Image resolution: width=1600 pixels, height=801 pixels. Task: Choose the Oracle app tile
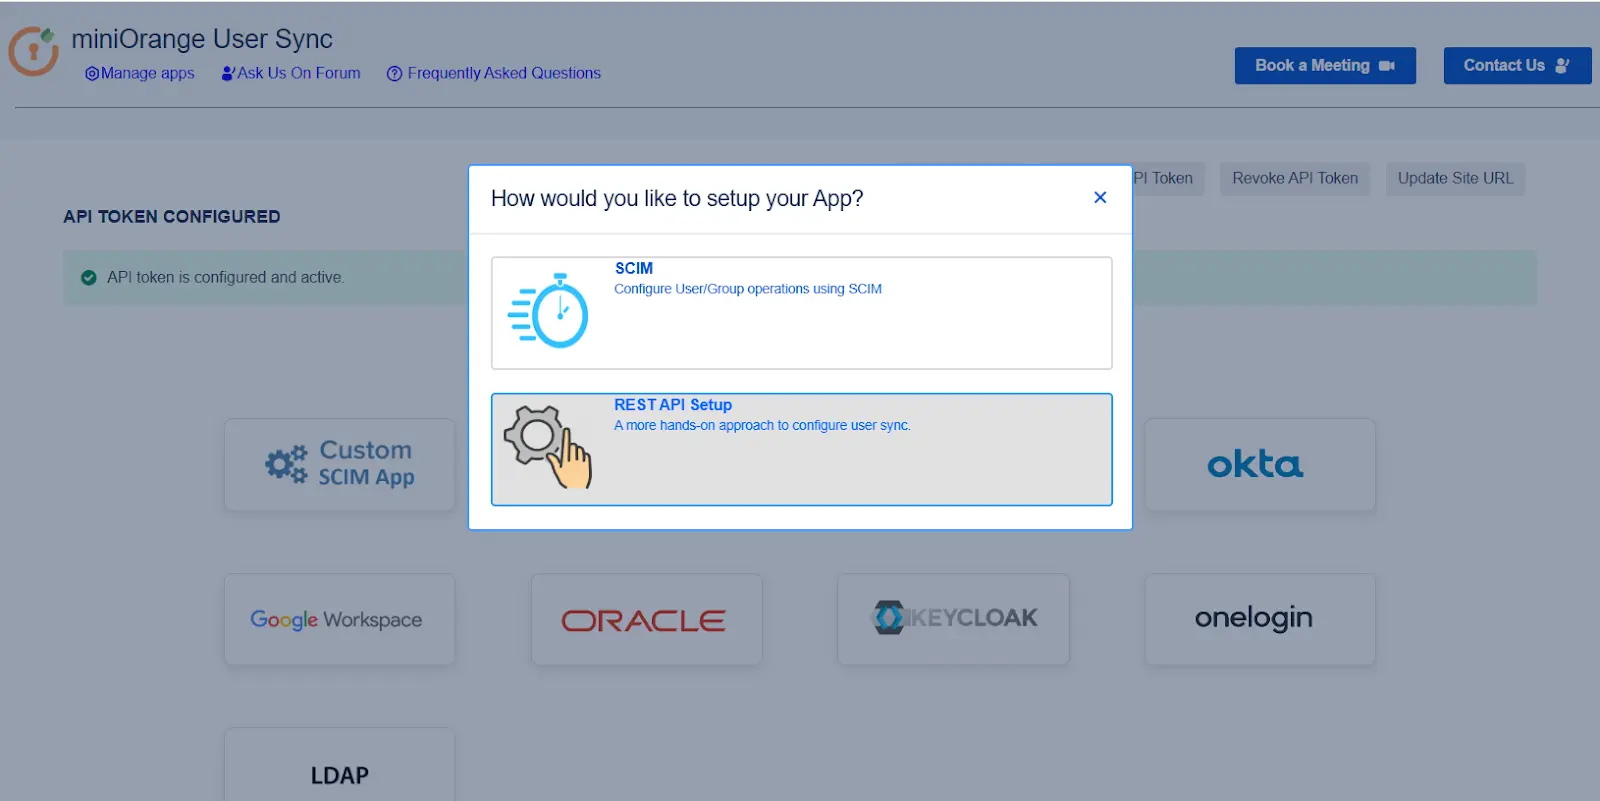pos(646,620)
